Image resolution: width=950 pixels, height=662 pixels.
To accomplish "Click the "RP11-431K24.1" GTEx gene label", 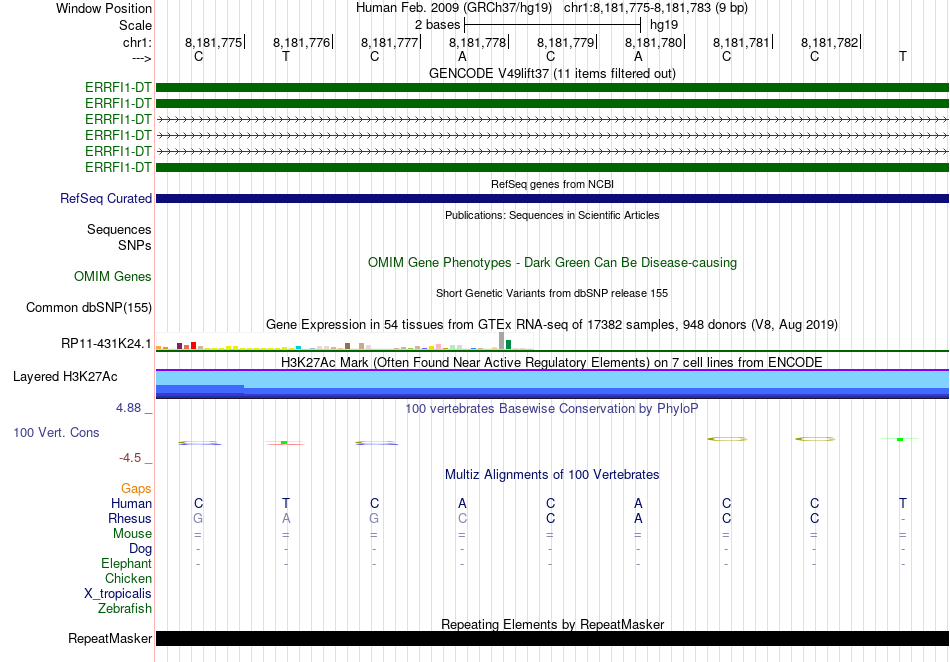I will [106, 344].
